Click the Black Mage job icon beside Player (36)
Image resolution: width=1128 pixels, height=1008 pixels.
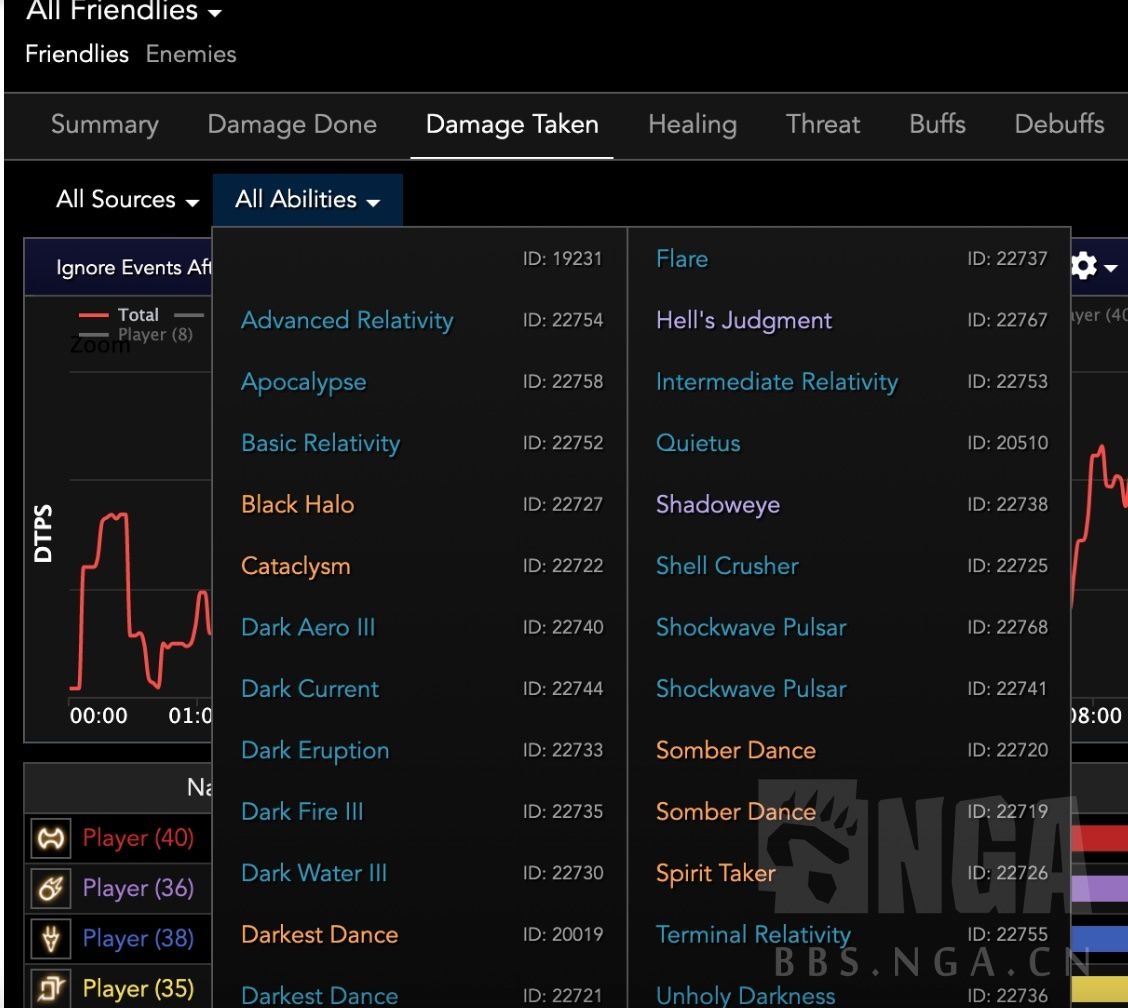(x=50, y=888)
